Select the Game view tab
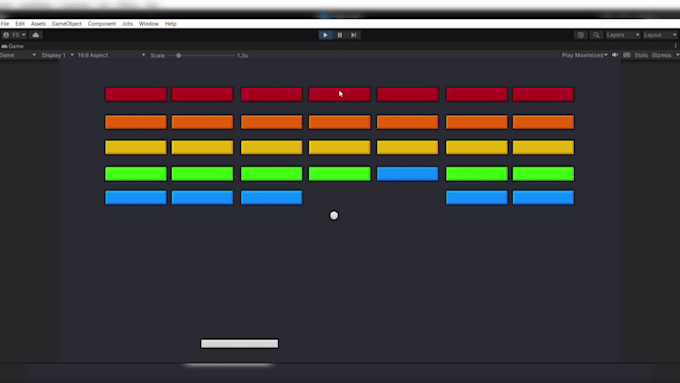This screenshot has height=383, width=680. click(x=13, y=46)
